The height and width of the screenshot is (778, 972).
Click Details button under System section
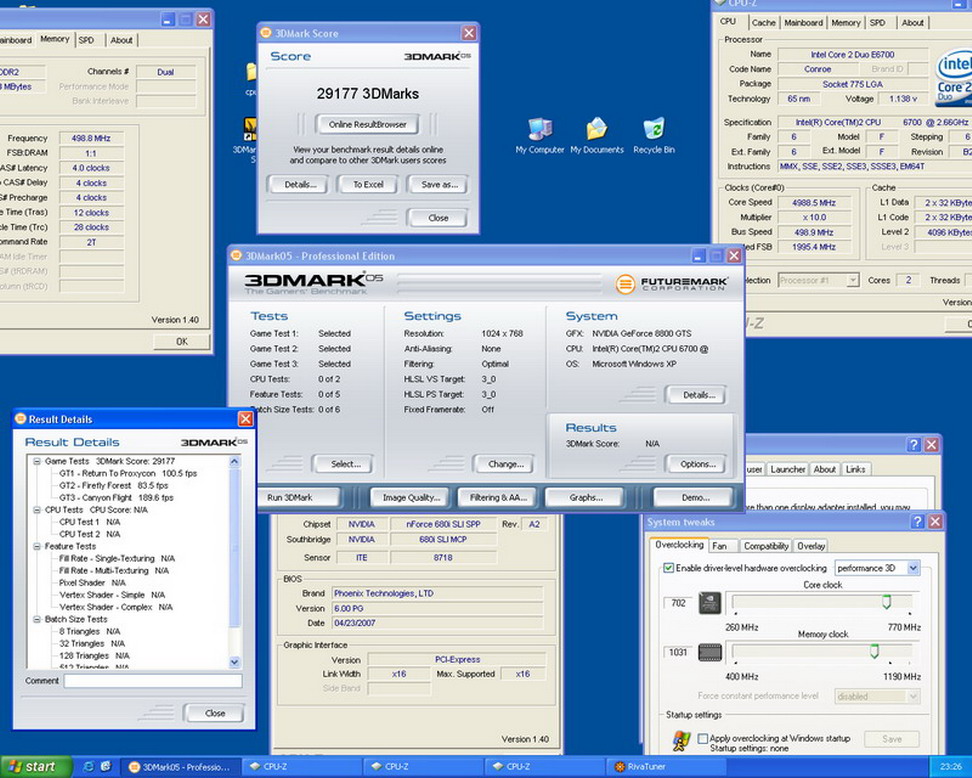(697, 395)
